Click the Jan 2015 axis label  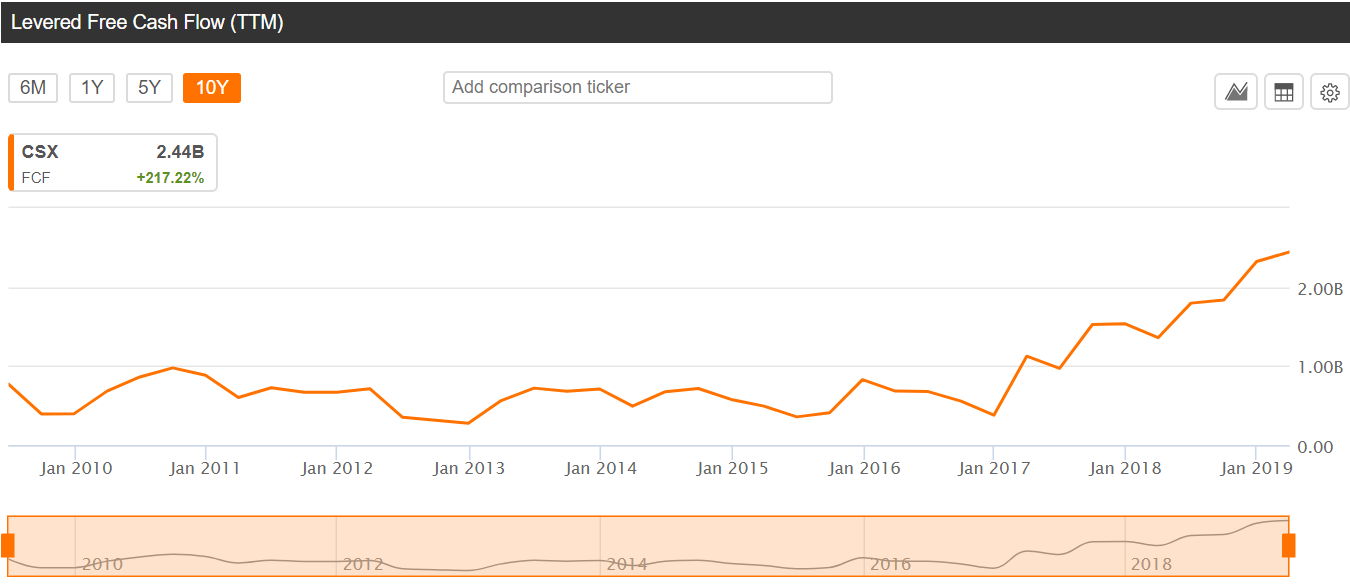click(x=733, y=468)
